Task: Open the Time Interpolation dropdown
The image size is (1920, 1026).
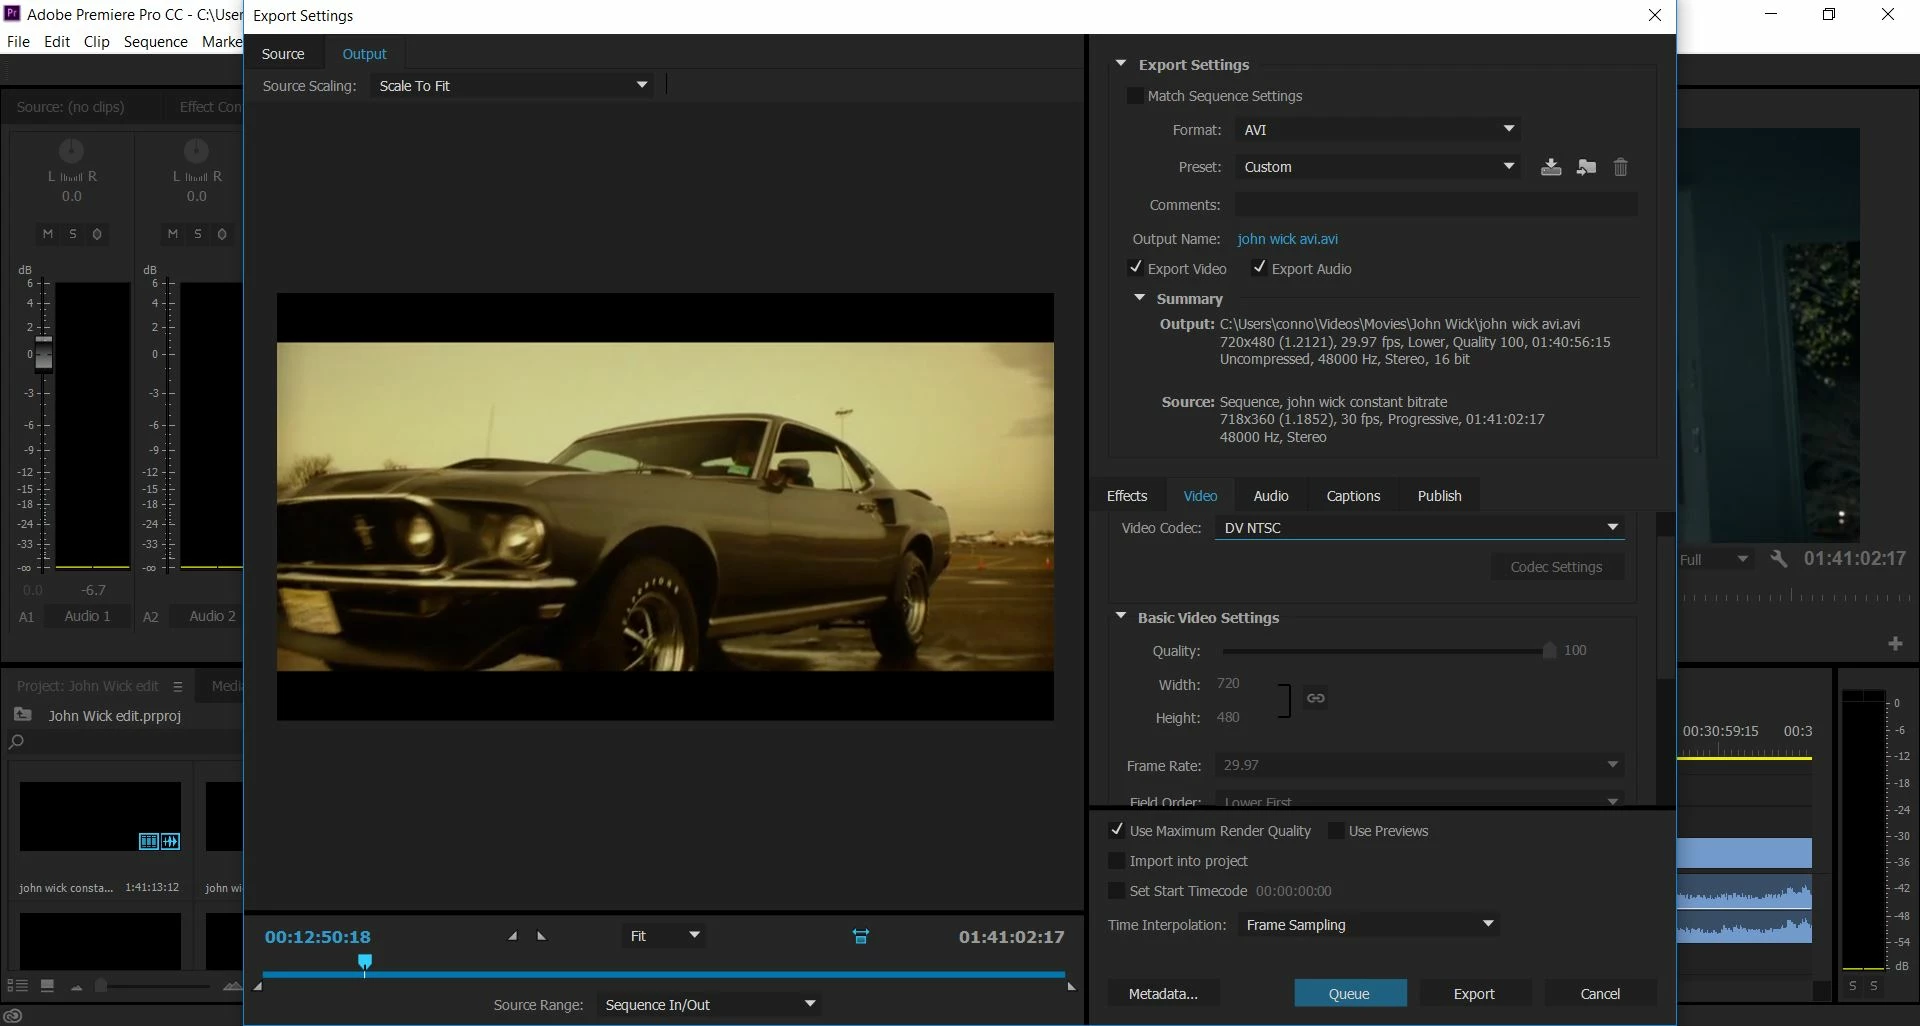Action: (x=1369, y=925)
